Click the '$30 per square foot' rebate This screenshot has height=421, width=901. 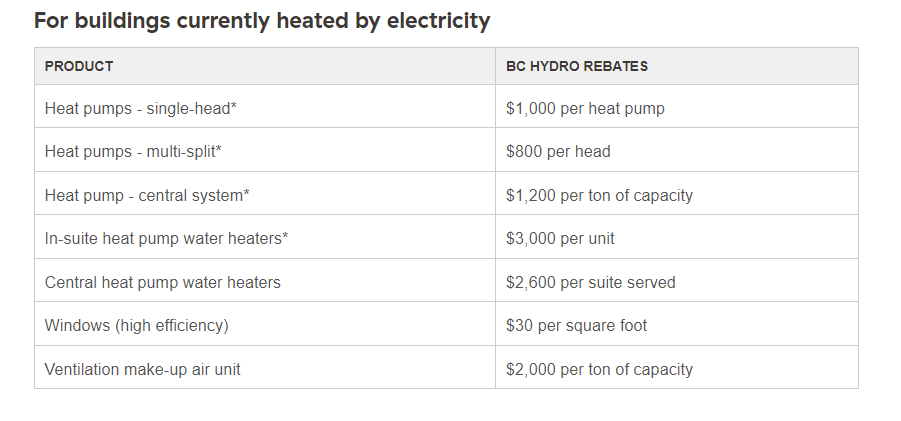(x=576, y=325)
